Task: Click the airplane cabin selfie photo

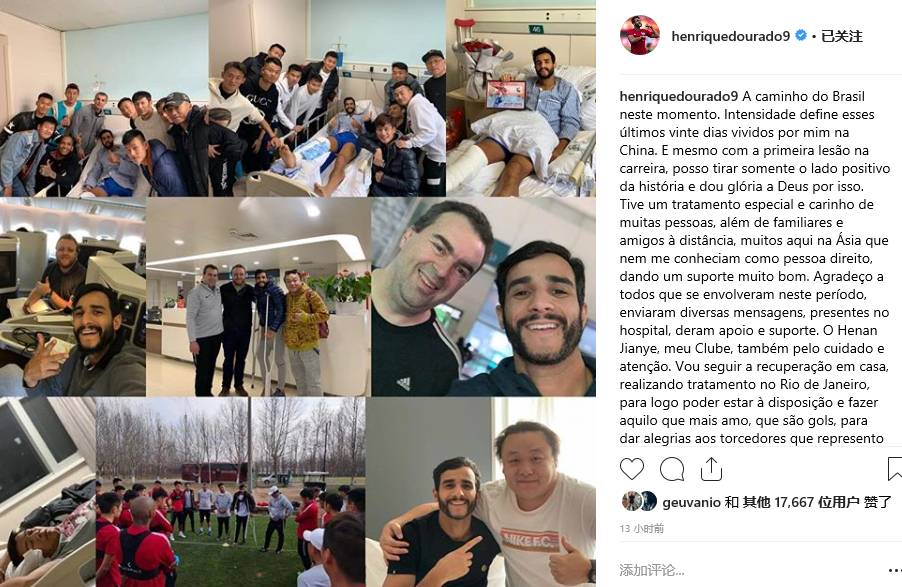Action: pos(72,298)
